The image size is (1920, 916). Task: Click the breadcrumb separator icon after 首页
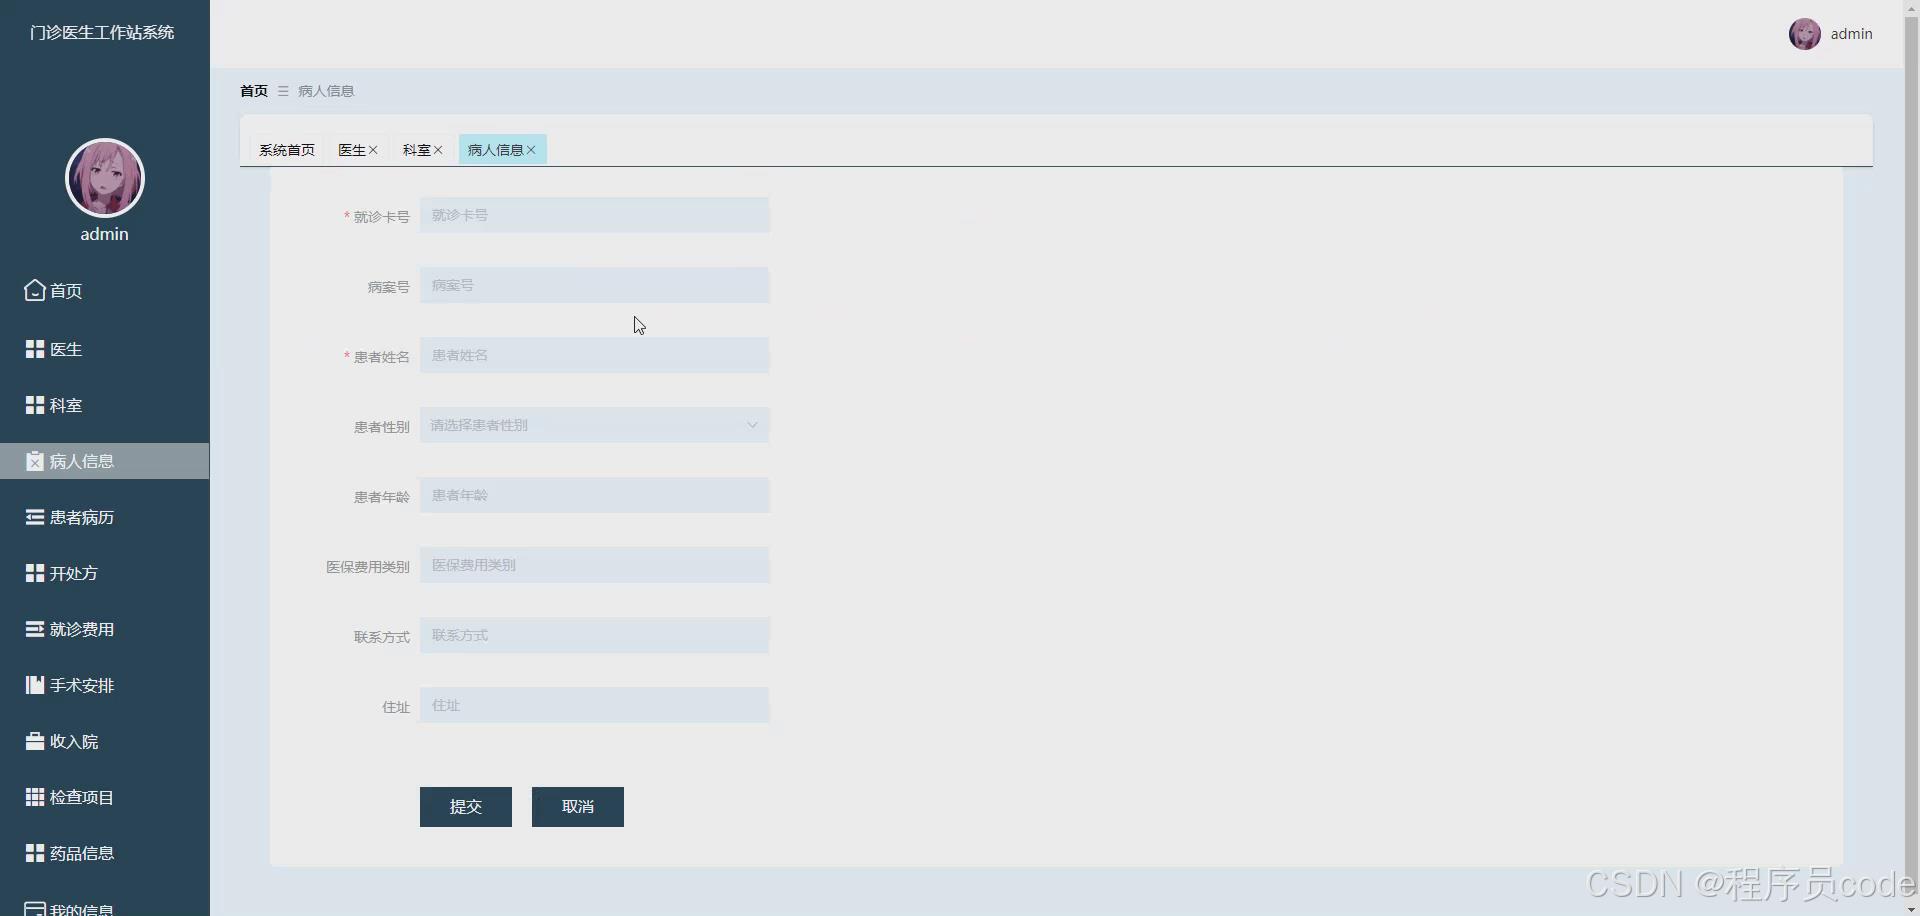[283, 91]
